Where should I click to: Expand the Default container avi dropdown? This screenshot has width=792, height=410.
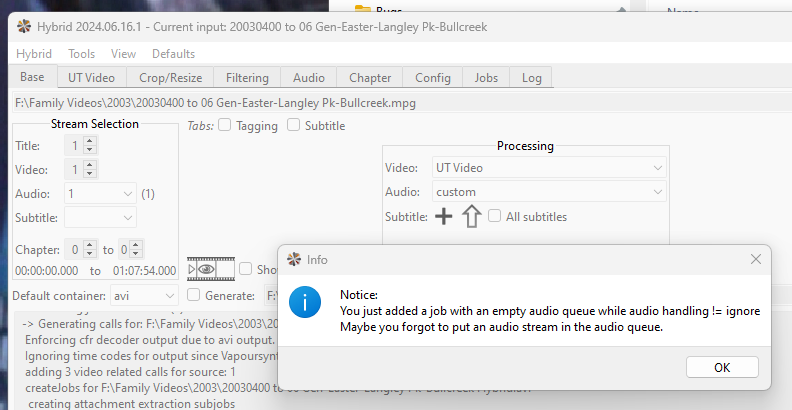[143, 296]
